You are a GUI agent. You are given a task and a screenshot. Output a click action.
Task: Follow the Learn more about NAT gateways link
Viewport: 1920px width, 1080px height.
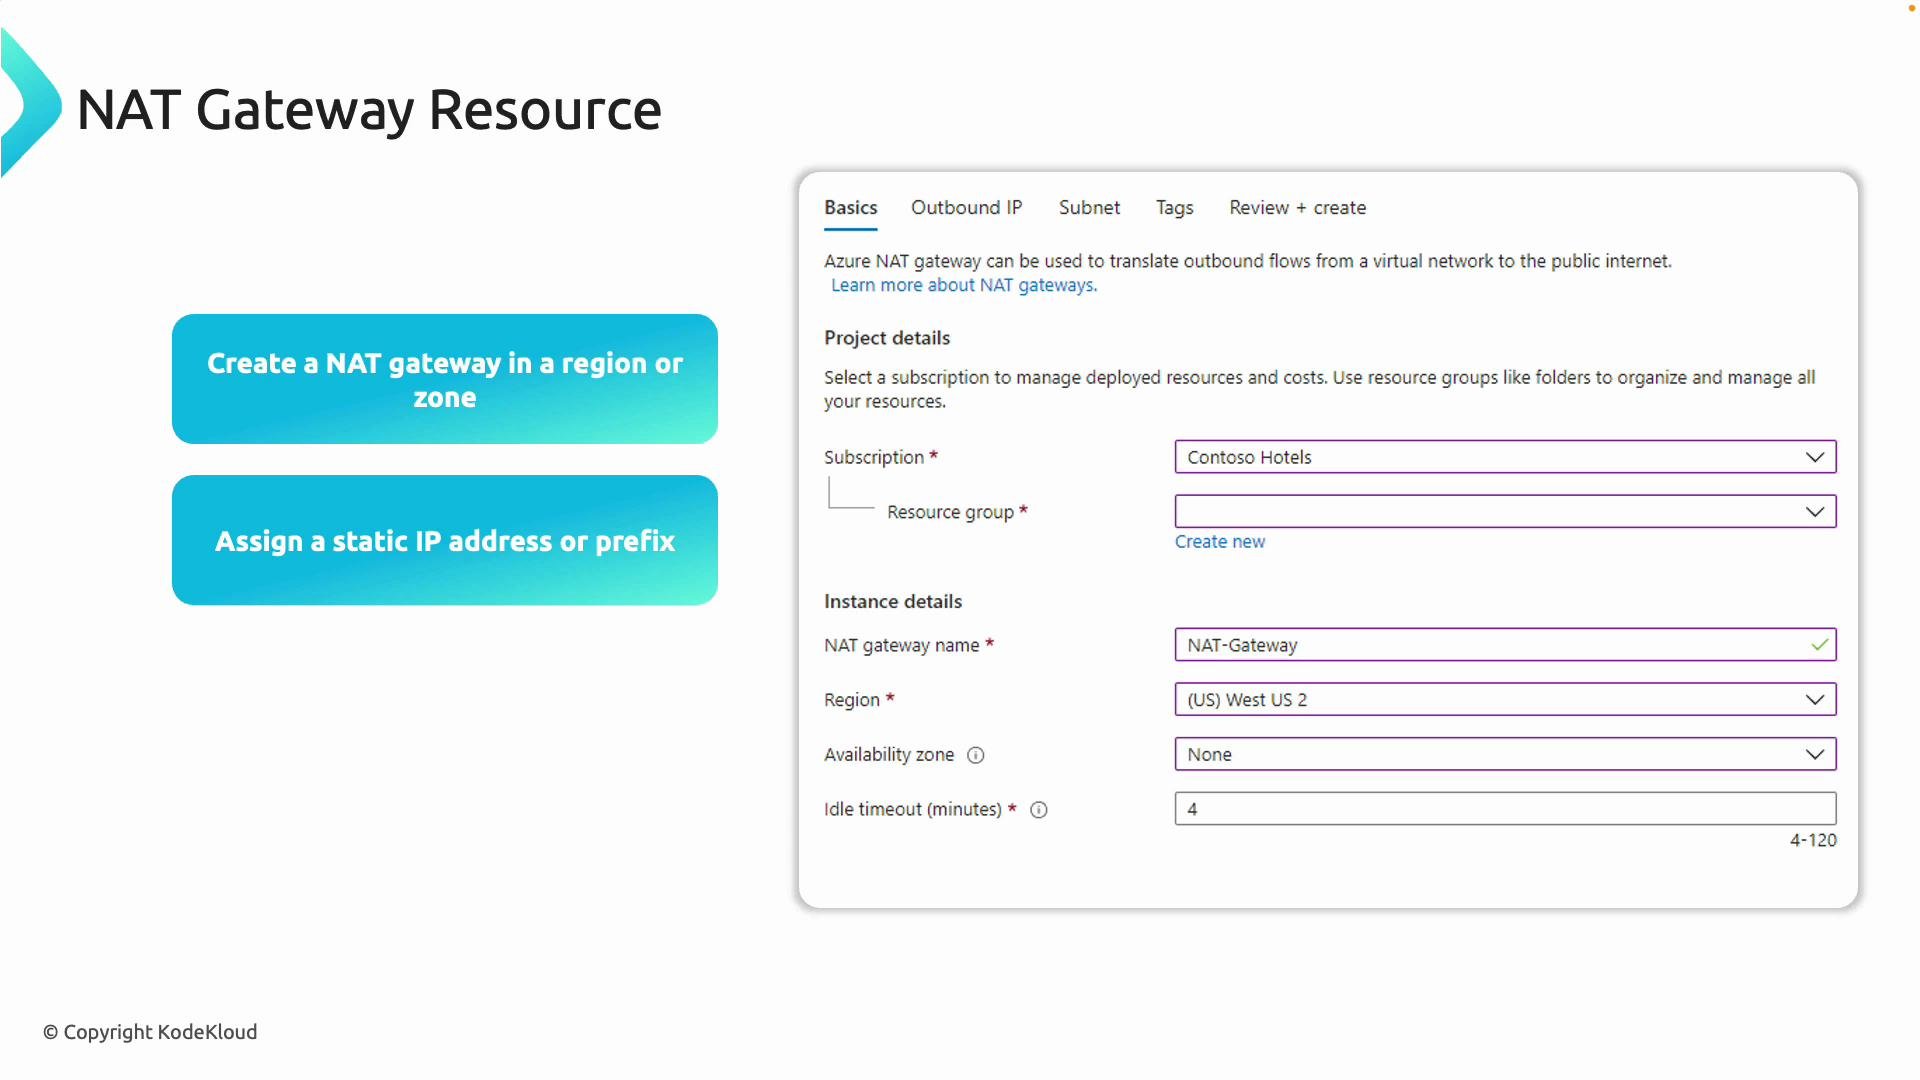[x=964, y=286]
